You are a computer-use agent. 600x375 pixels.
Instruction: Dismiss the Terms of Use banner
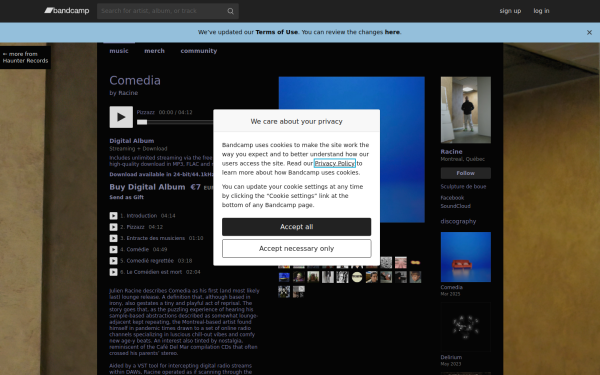tap(589, 33)
